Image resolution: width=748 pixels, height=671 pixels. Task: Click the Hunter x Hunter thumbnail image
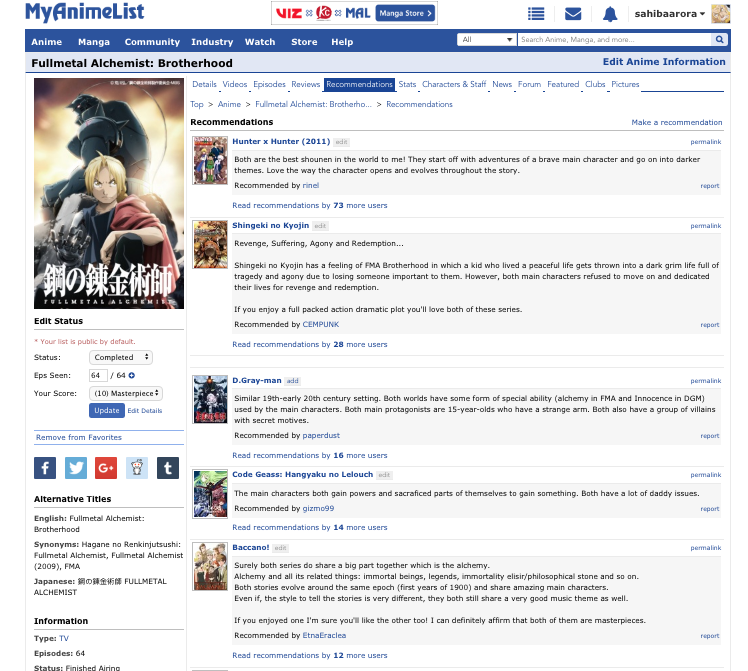click(210, 160)
